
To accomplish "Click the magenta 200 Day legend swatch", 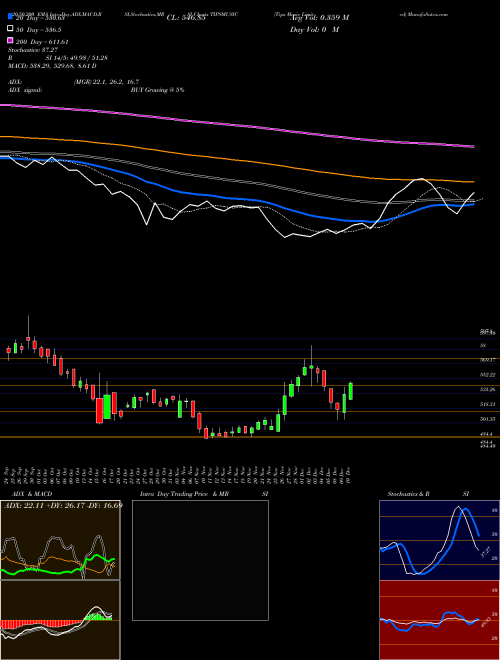I will coord(10,41).
